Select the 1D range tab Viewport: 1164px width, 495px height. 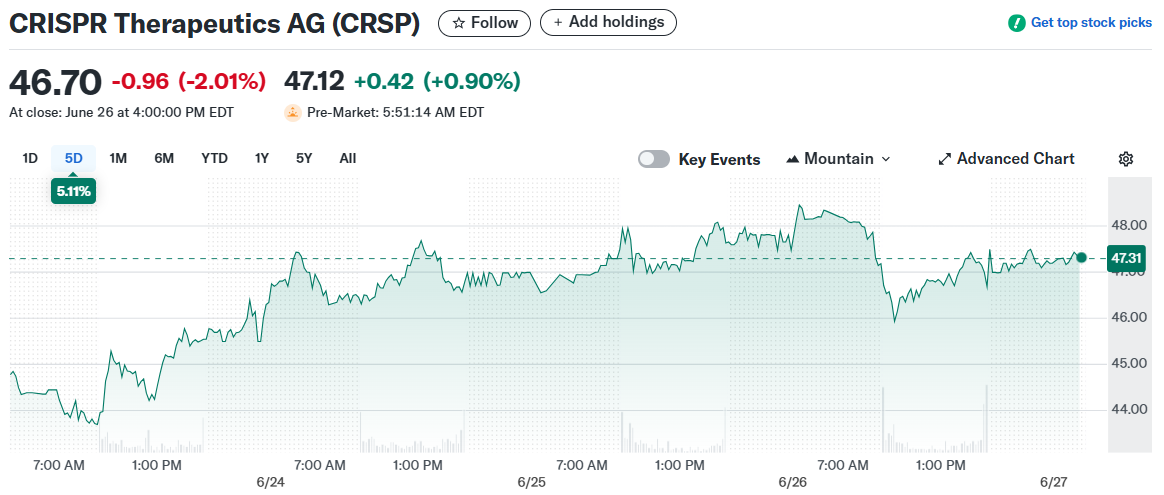[x=30, y=158]
